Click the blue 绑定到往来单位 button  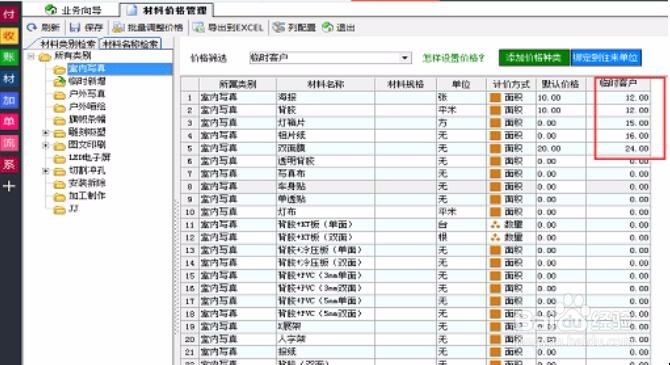point(606,58)
